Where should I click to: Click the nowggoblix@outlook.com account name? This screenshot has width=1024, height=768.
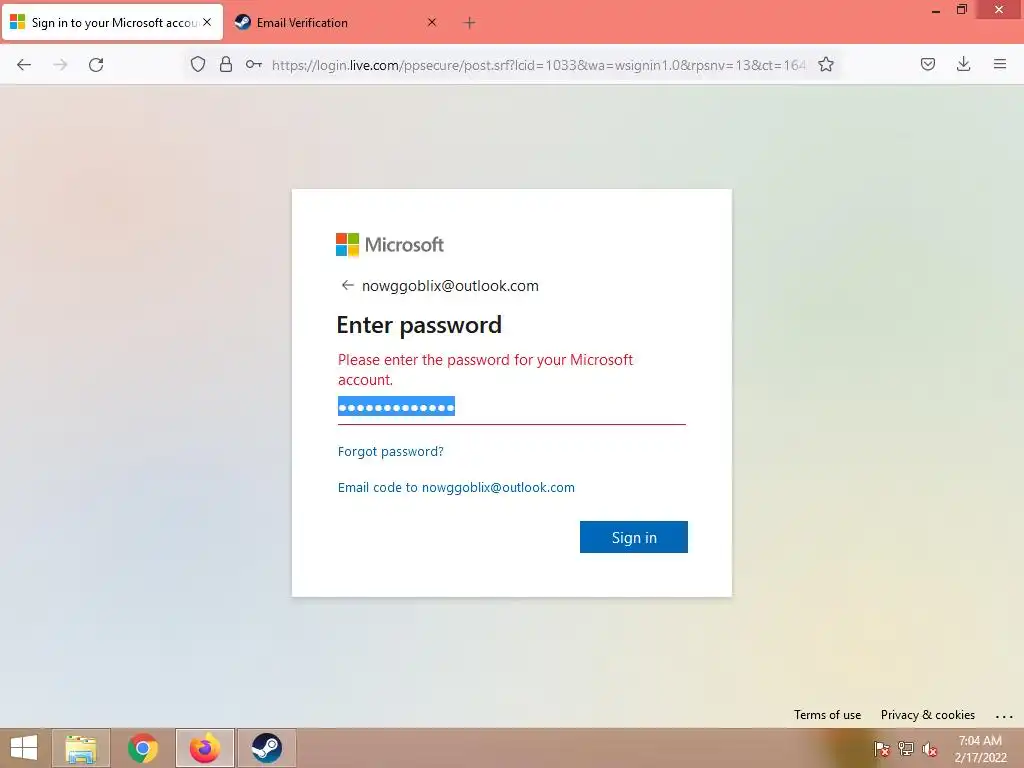coord(450,285)
